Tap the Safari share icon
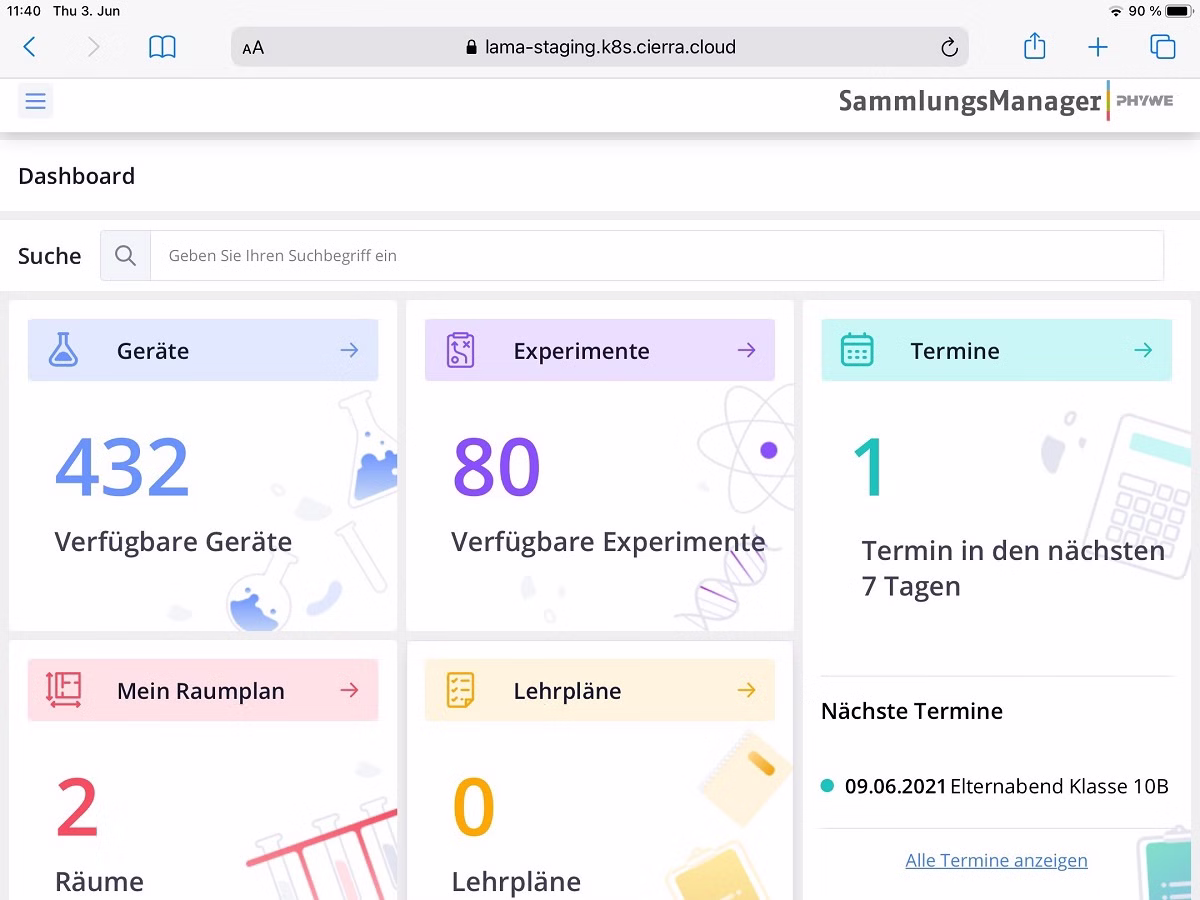This screenshot has width=1200, height=900. point(1034,47)
